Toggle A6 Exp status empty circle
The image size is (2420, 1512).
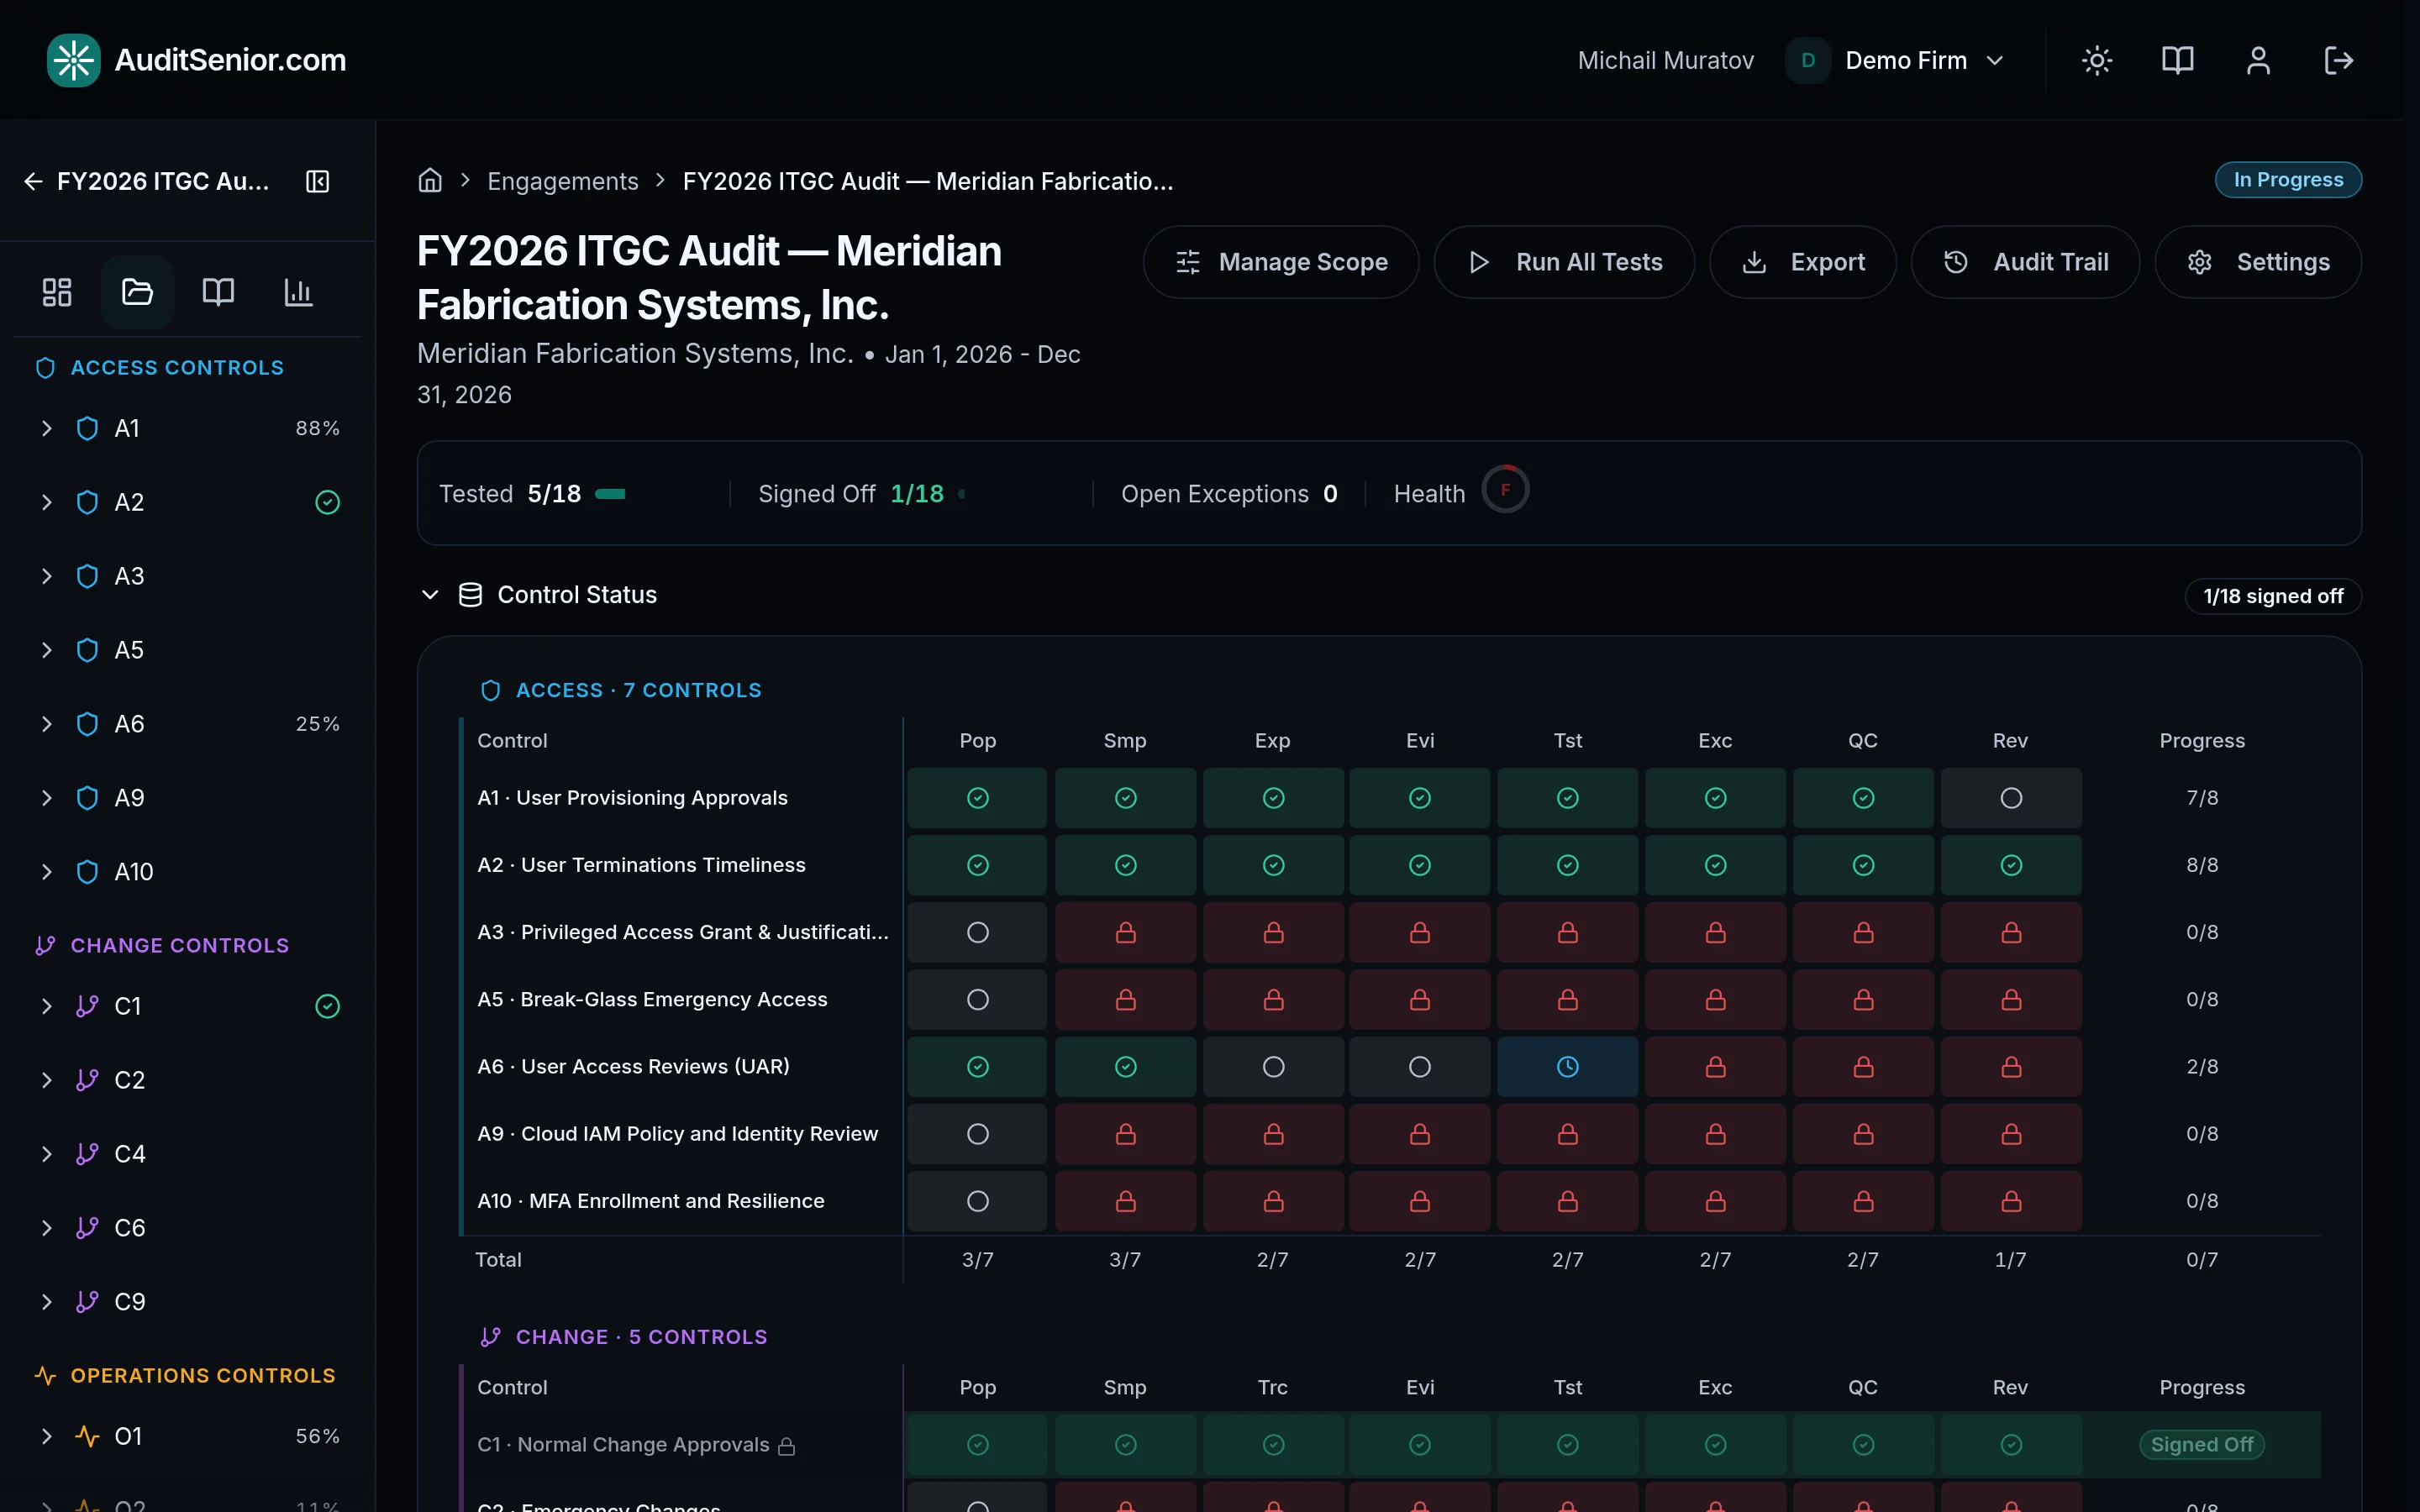click(1273, 1067)
